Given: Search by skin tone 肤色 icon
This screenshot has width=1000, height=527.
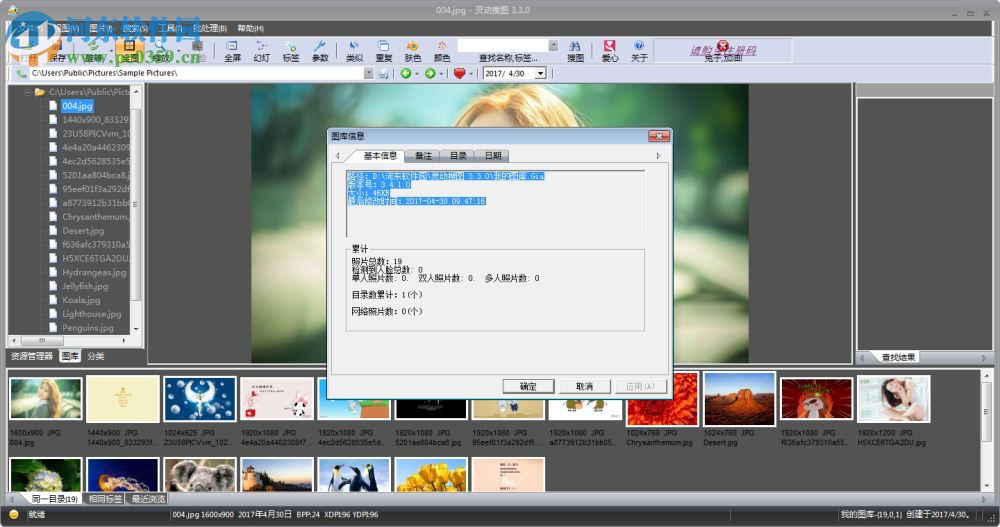Looking at the screenshot, I should pyautogui.click(x=413, y=50).
